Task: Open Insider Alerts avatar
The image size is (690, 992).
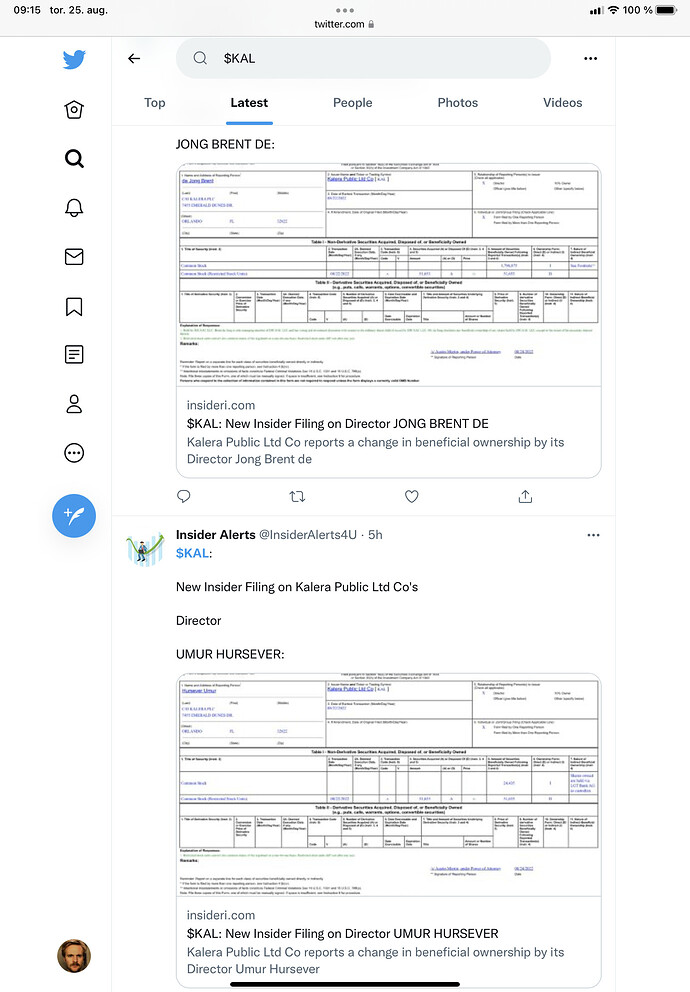Action: [145, 548]
